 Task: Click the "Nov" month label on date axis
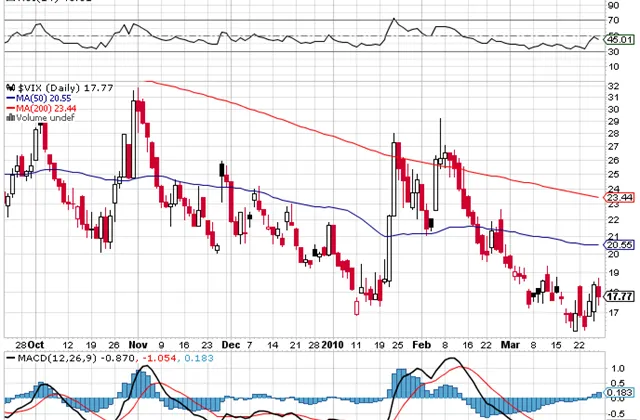coord(138,345)
